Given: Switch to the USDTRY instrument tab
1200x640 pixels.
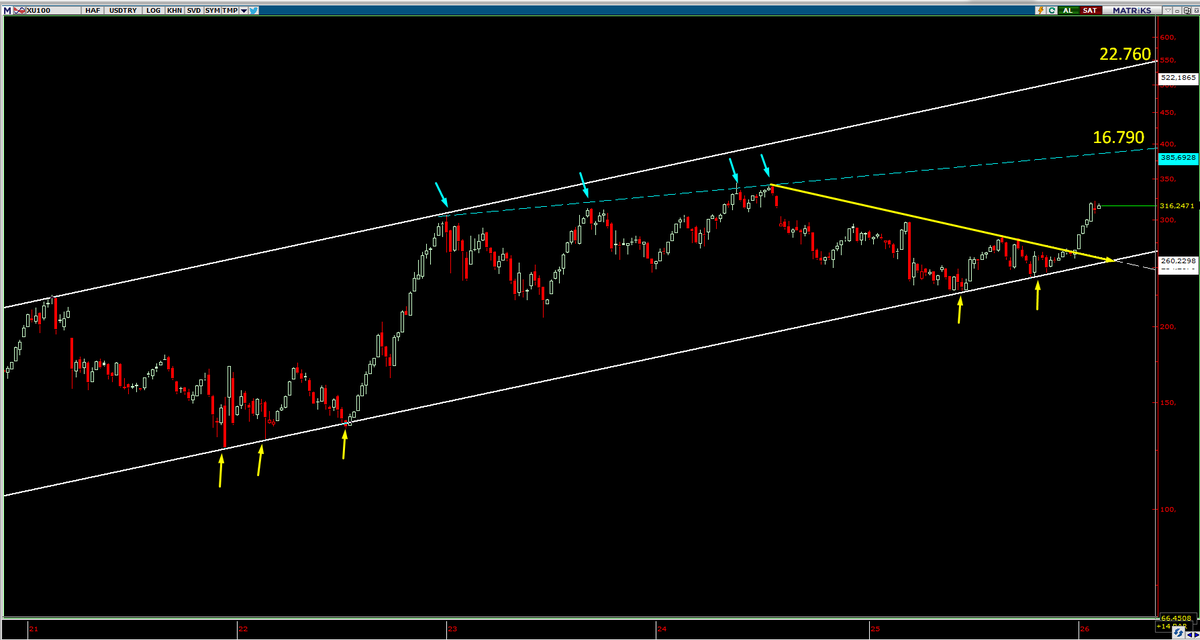Looking at the screenshot, I should click(x=122, y=9).
